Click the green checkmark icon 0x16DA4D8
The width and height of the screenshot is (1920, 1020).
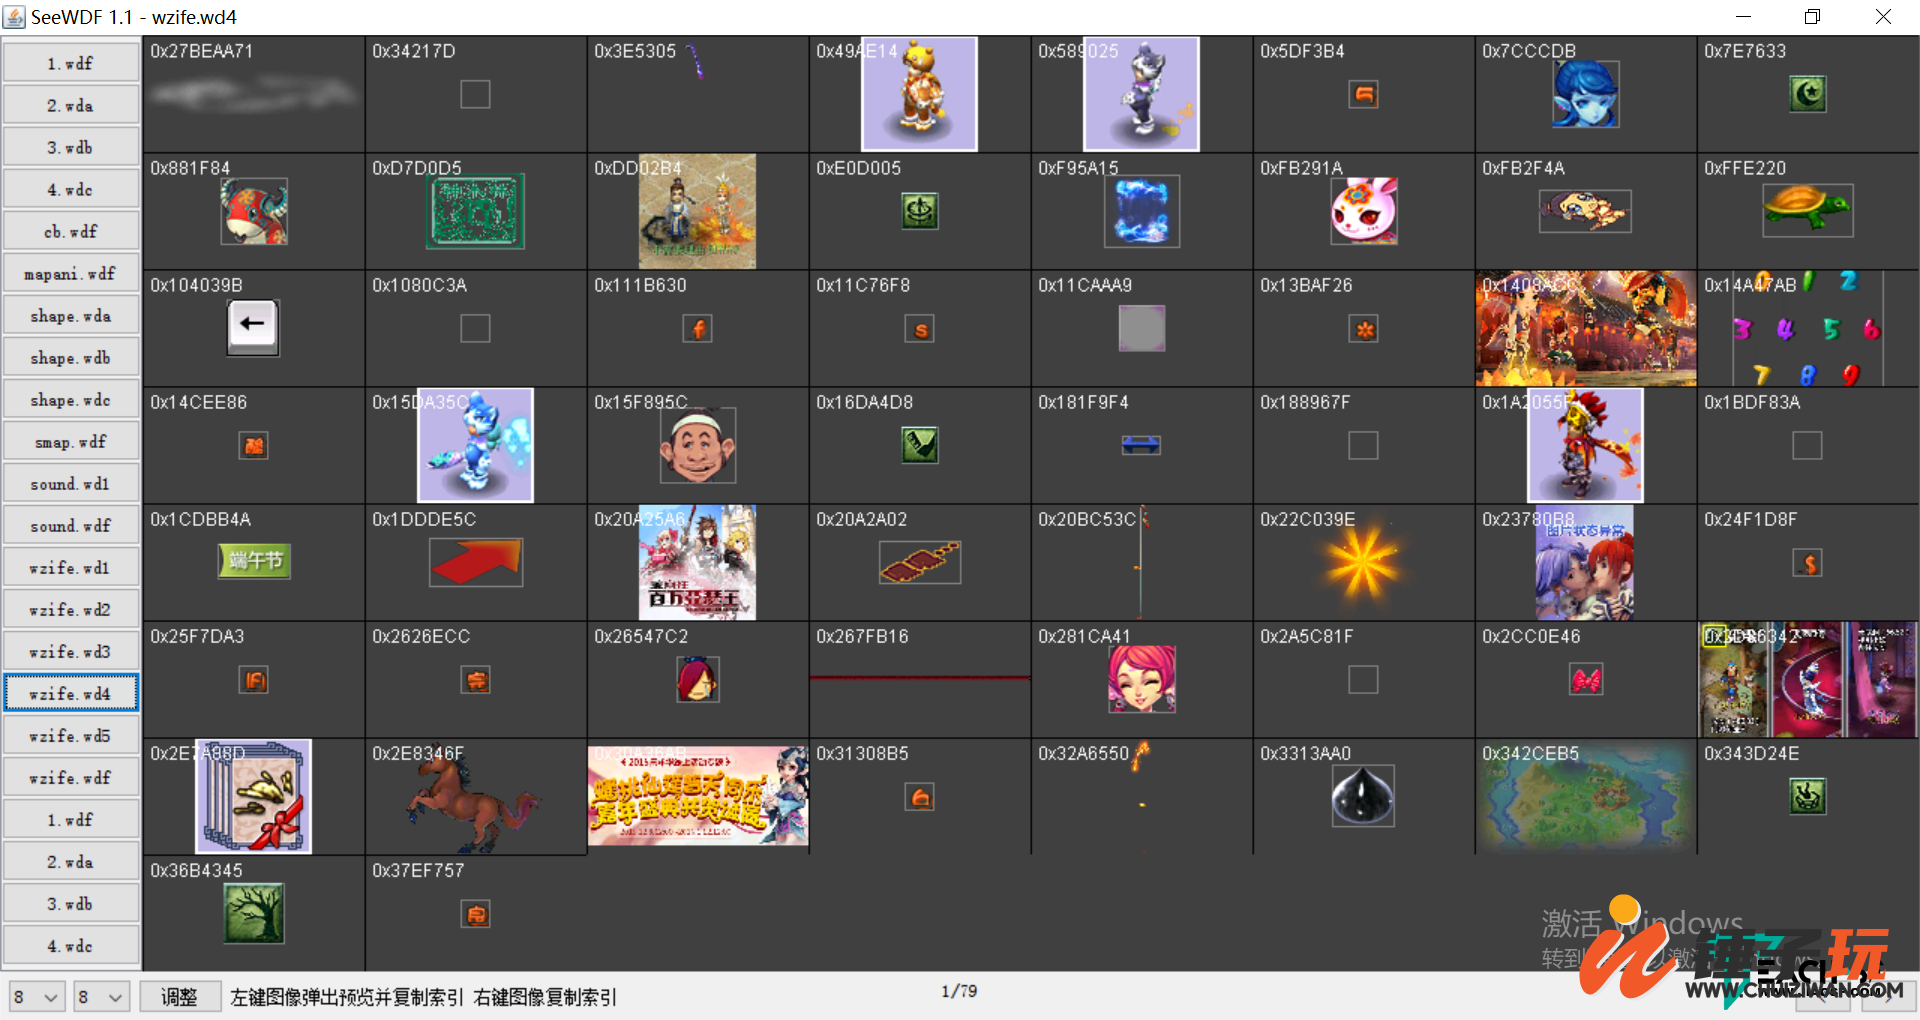pyautogui.click(x=920, y=445)
